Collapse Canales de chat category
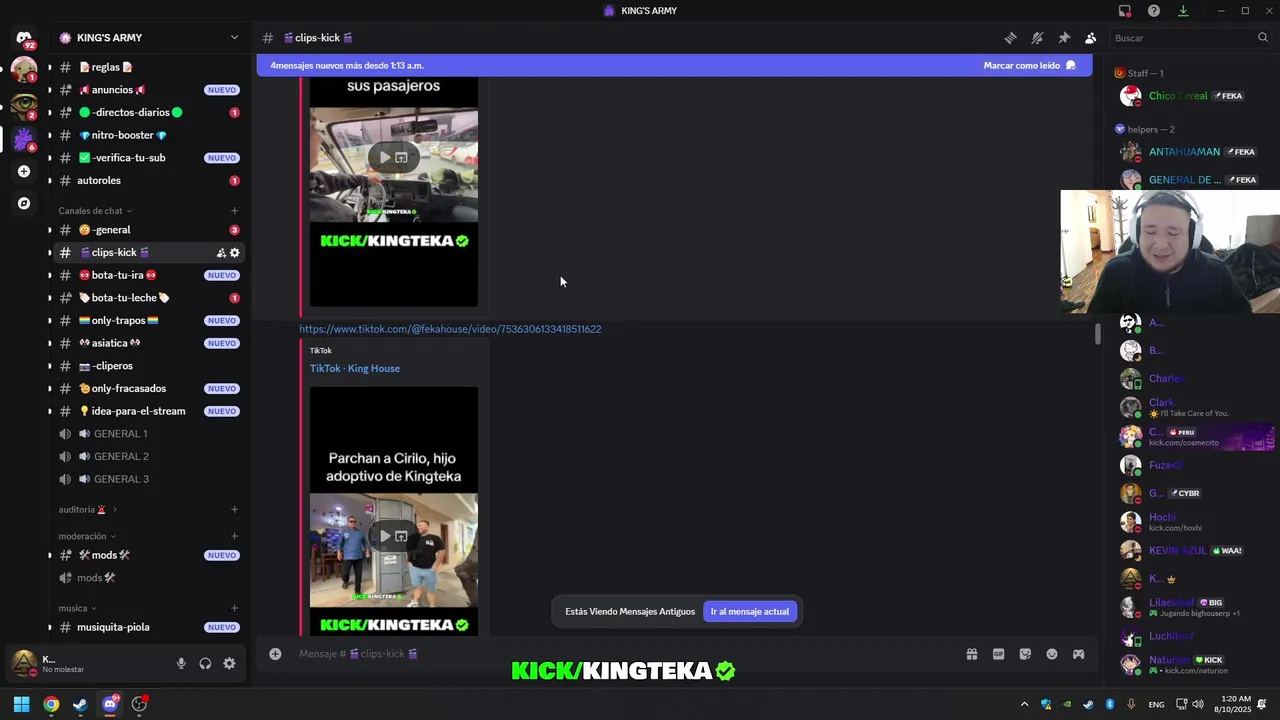 click(95, 211)
